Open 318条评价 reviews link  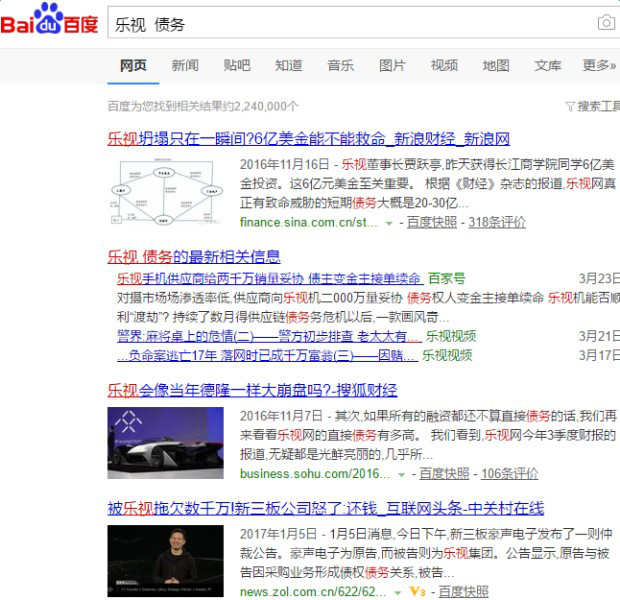click(x=497, y=222)
